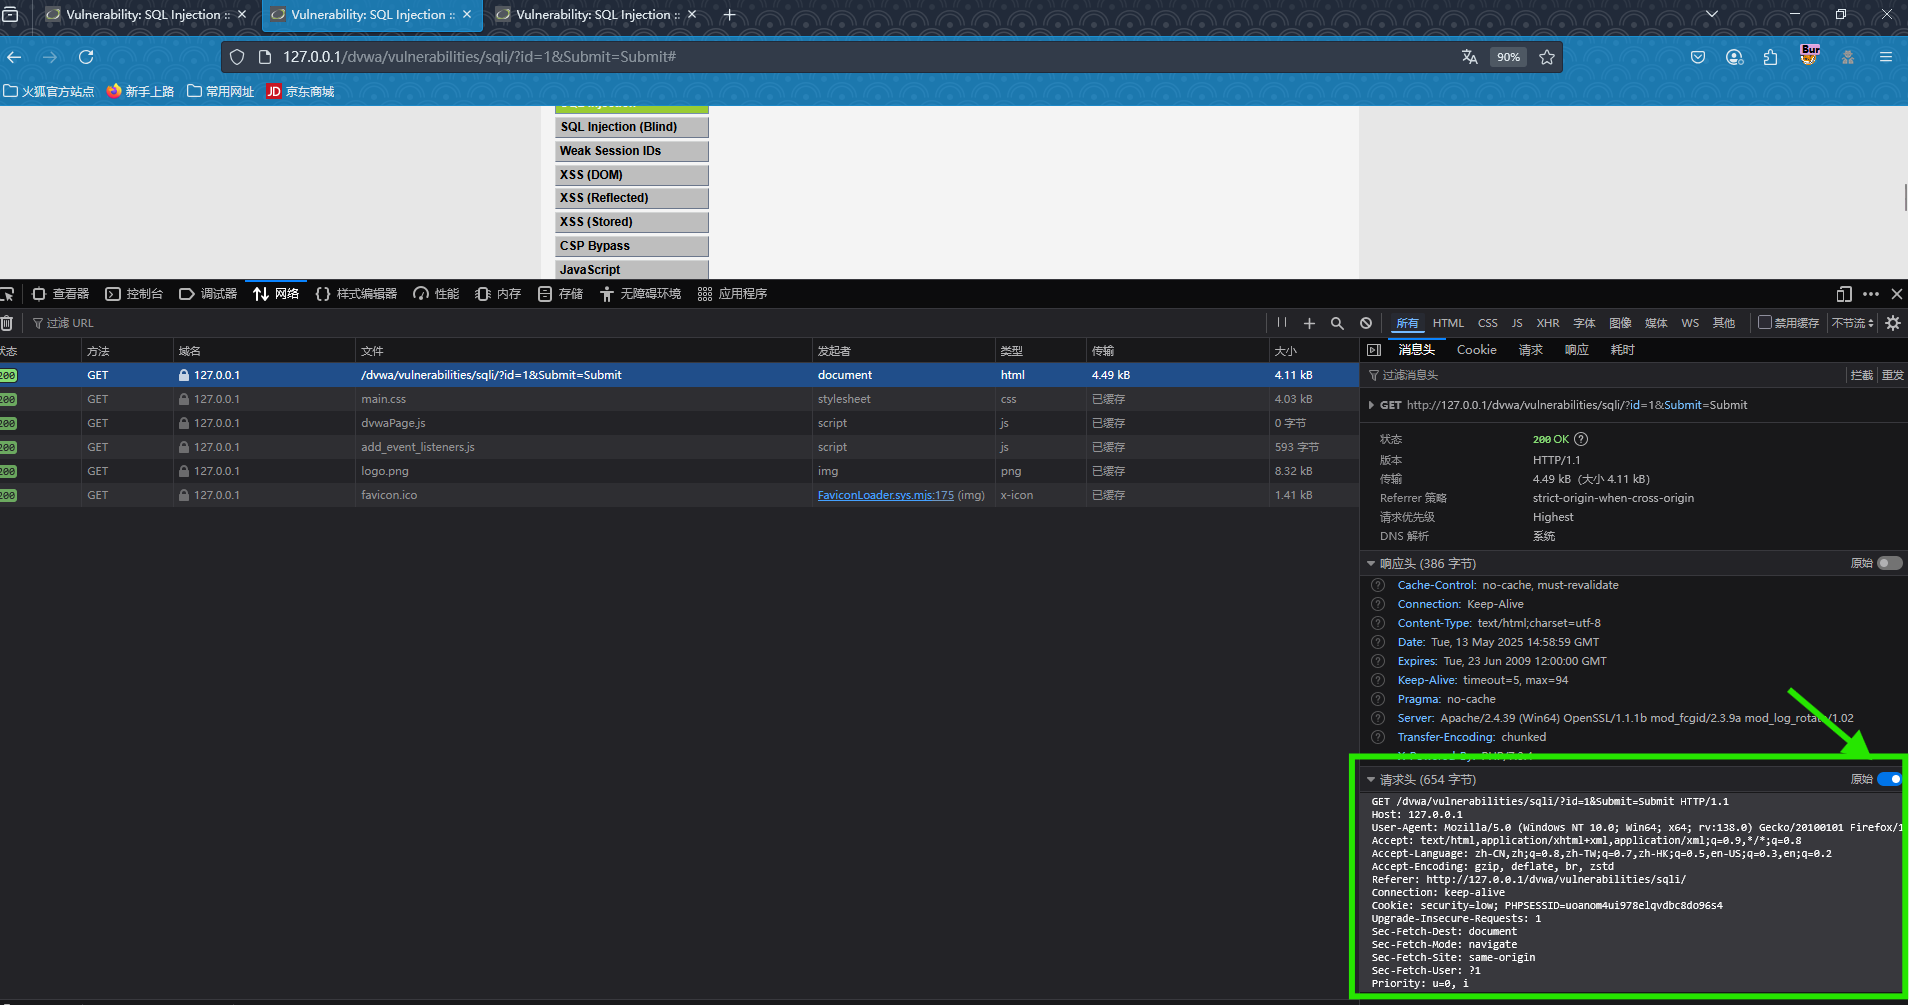Open the 耗时 tab in request details
Screen dimensions: 1909x1005
(1623, 350)
